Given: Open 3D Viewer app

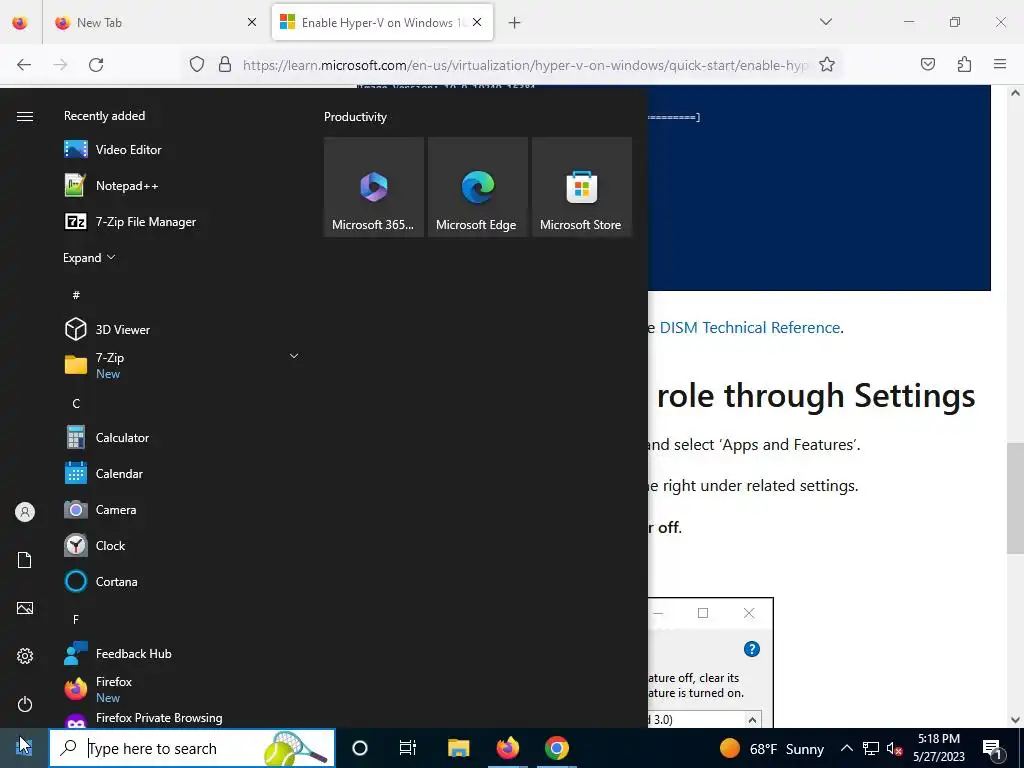Looking at the screenshot, I should point(180,330).
